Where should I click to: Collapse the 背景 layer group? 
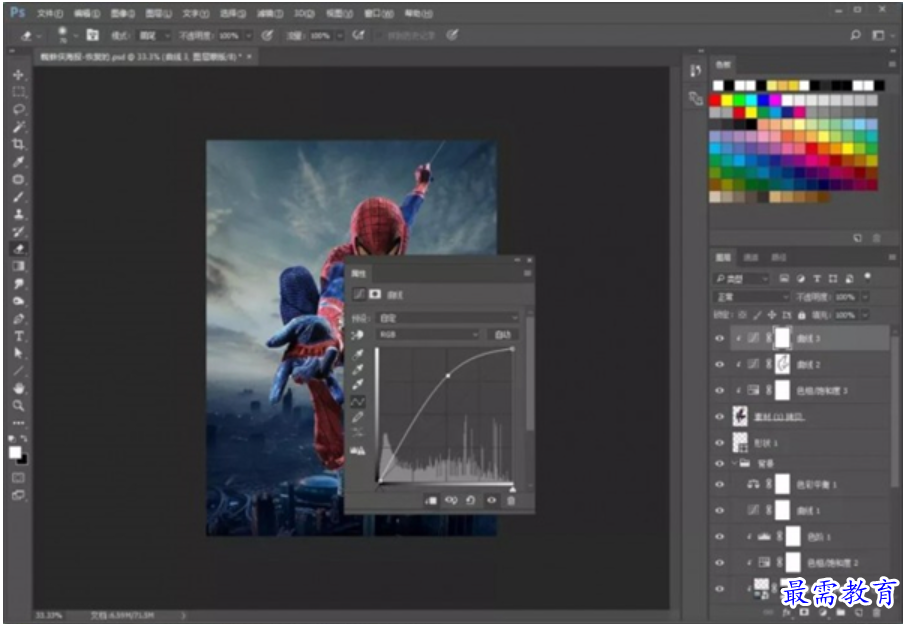point(735,463)
